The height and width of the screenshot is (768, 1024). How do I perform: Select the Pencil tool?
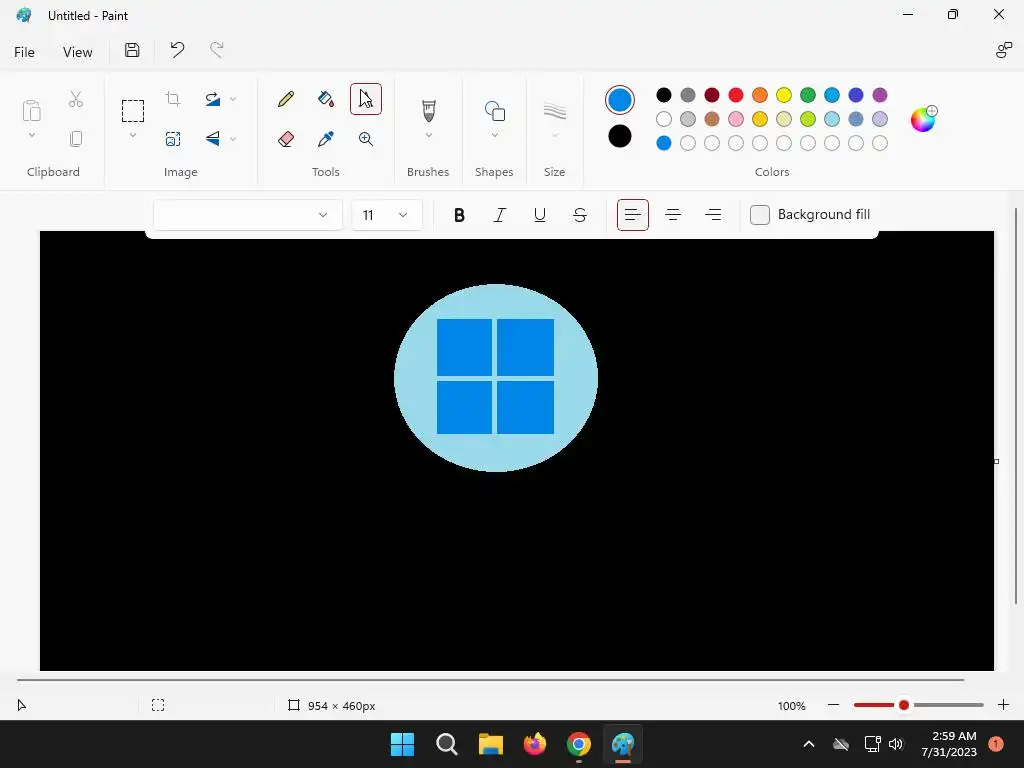285,99
